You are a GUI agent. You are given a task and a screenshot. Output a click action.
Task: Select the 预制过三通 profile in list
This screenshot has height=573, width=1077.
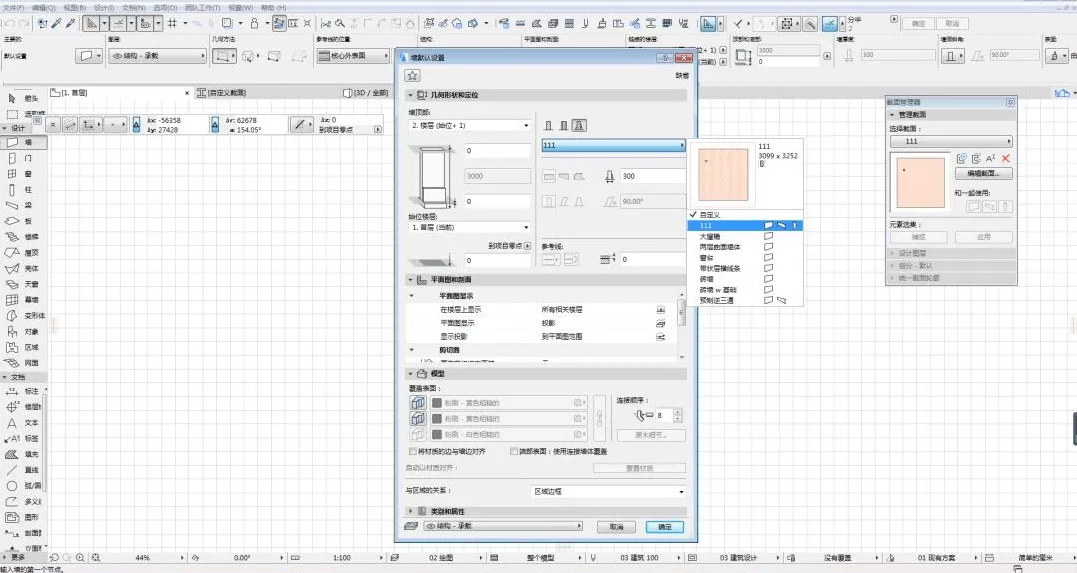[745, 300]
